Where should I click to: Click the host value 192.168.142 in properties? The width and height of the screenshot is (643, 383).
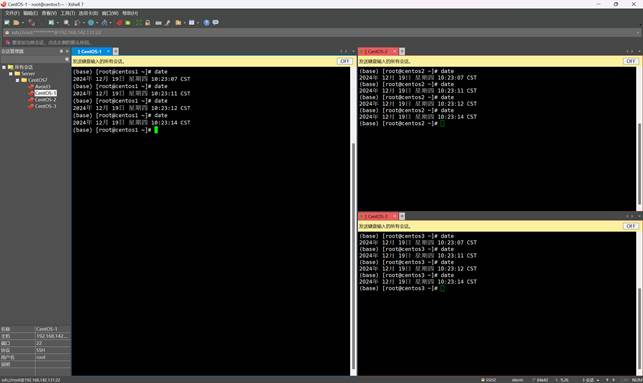click(52, 336)
